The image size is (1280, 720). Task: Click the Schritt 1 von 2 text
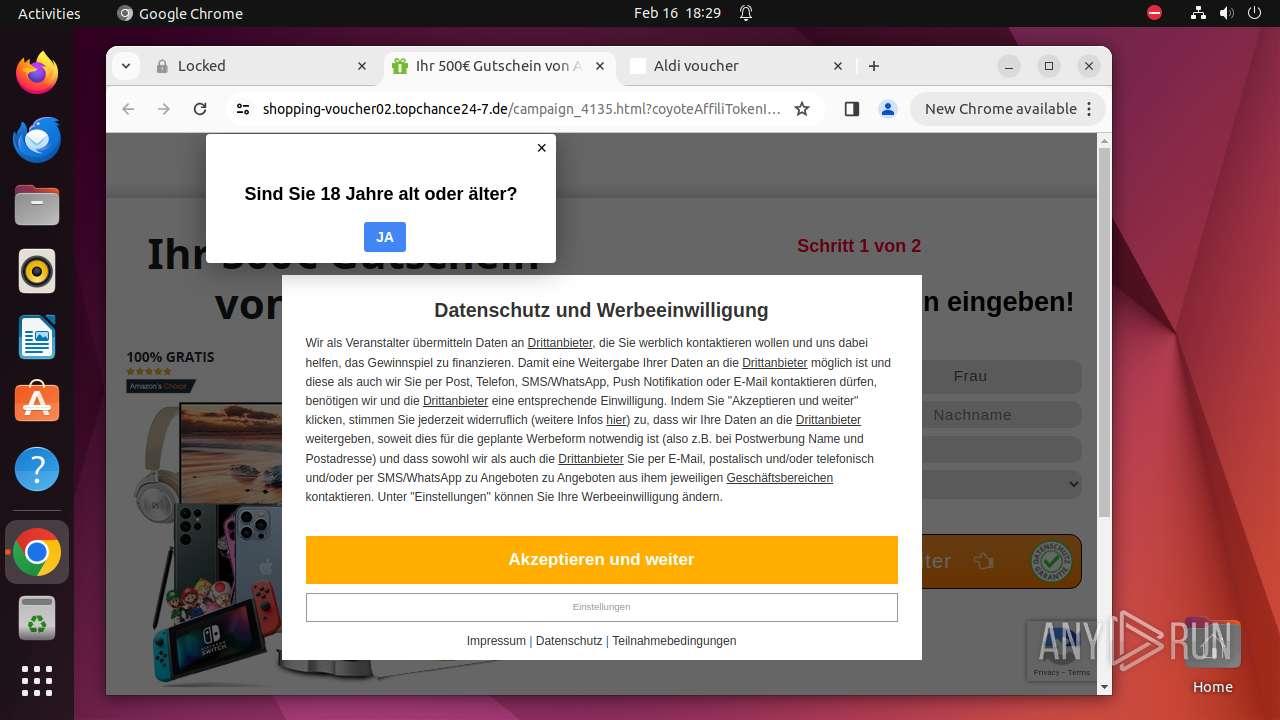coord(859,246)
